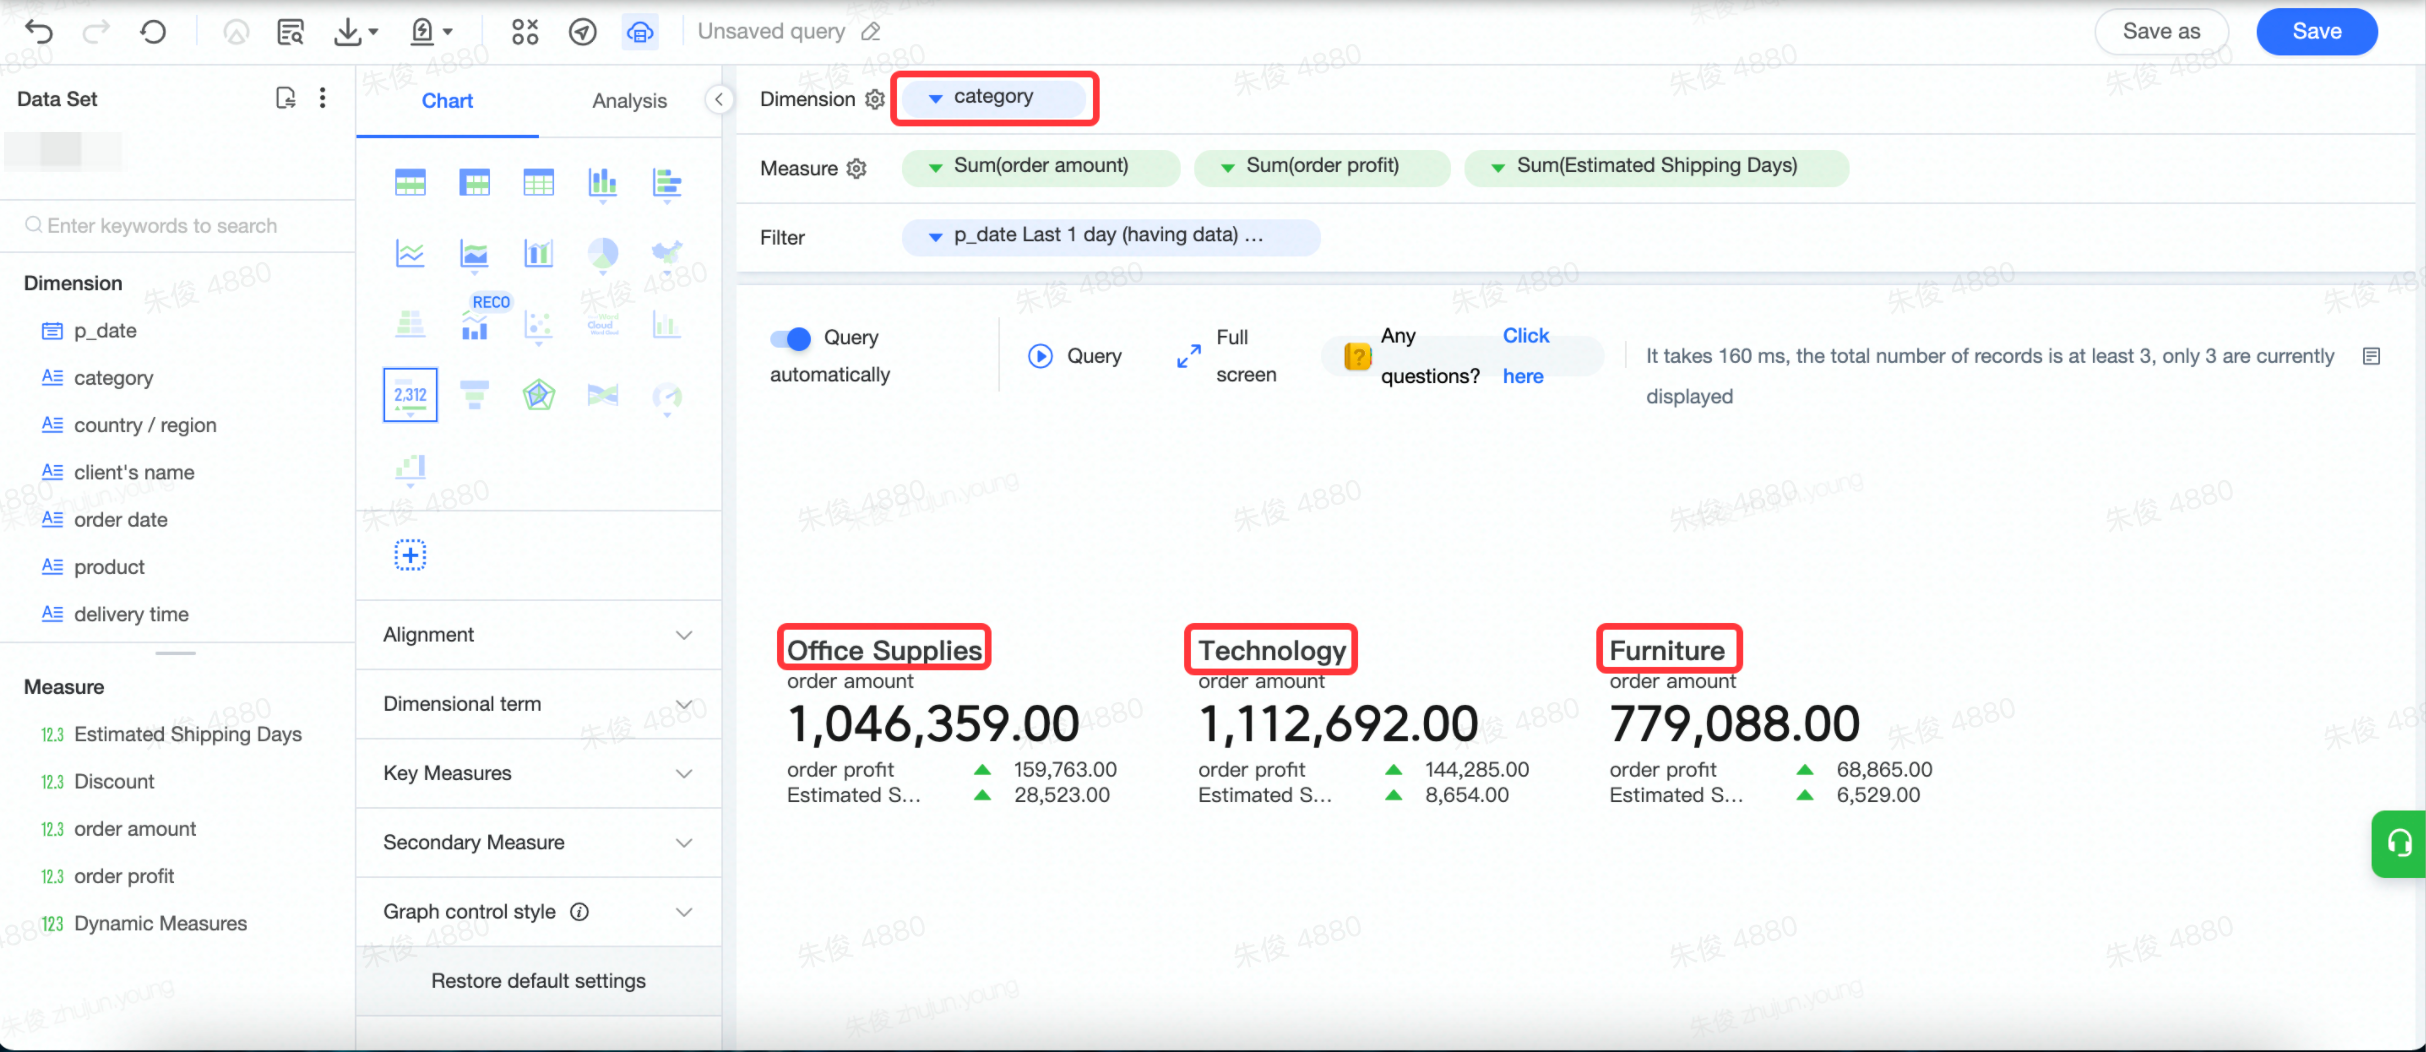
Task: Expand the Secondary Measure section
Action: pos(538,842)
